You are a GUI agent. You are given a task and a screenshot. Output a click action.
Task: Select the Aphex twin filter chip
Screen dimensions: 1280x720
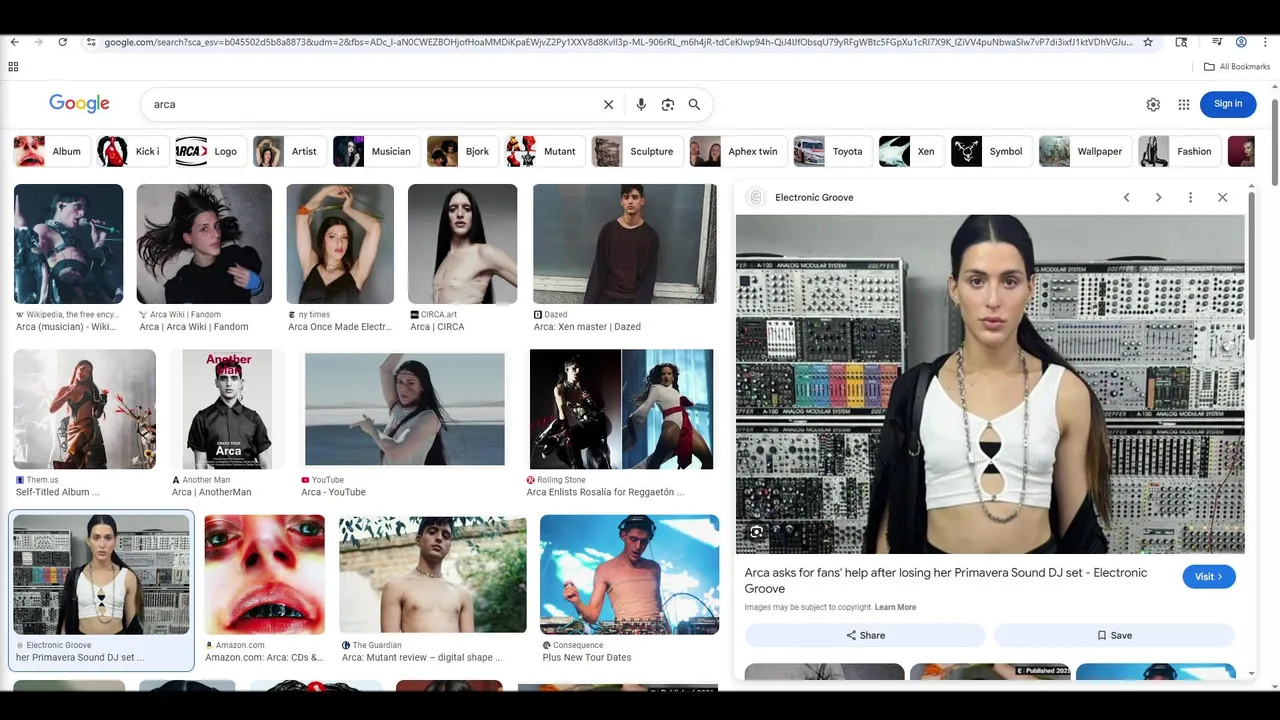[x=738, y=151]
